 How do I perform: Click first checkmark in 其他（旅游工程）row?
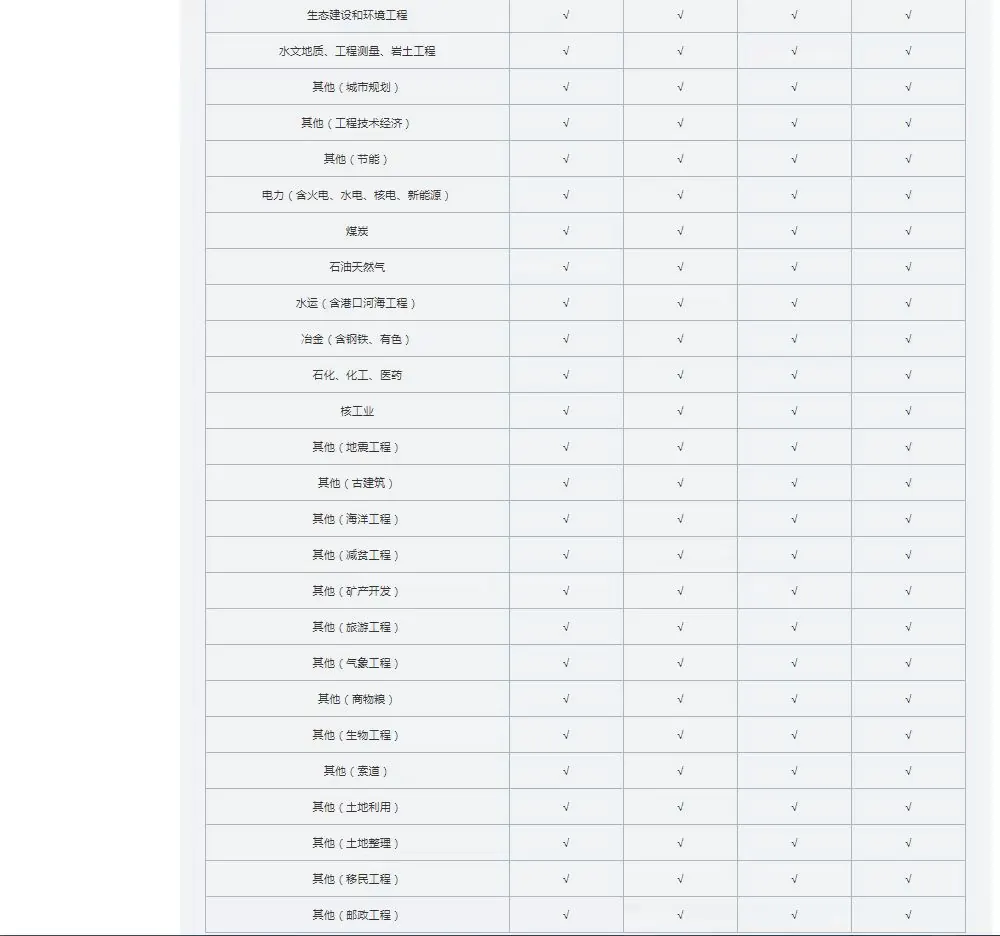coord(566,627)
